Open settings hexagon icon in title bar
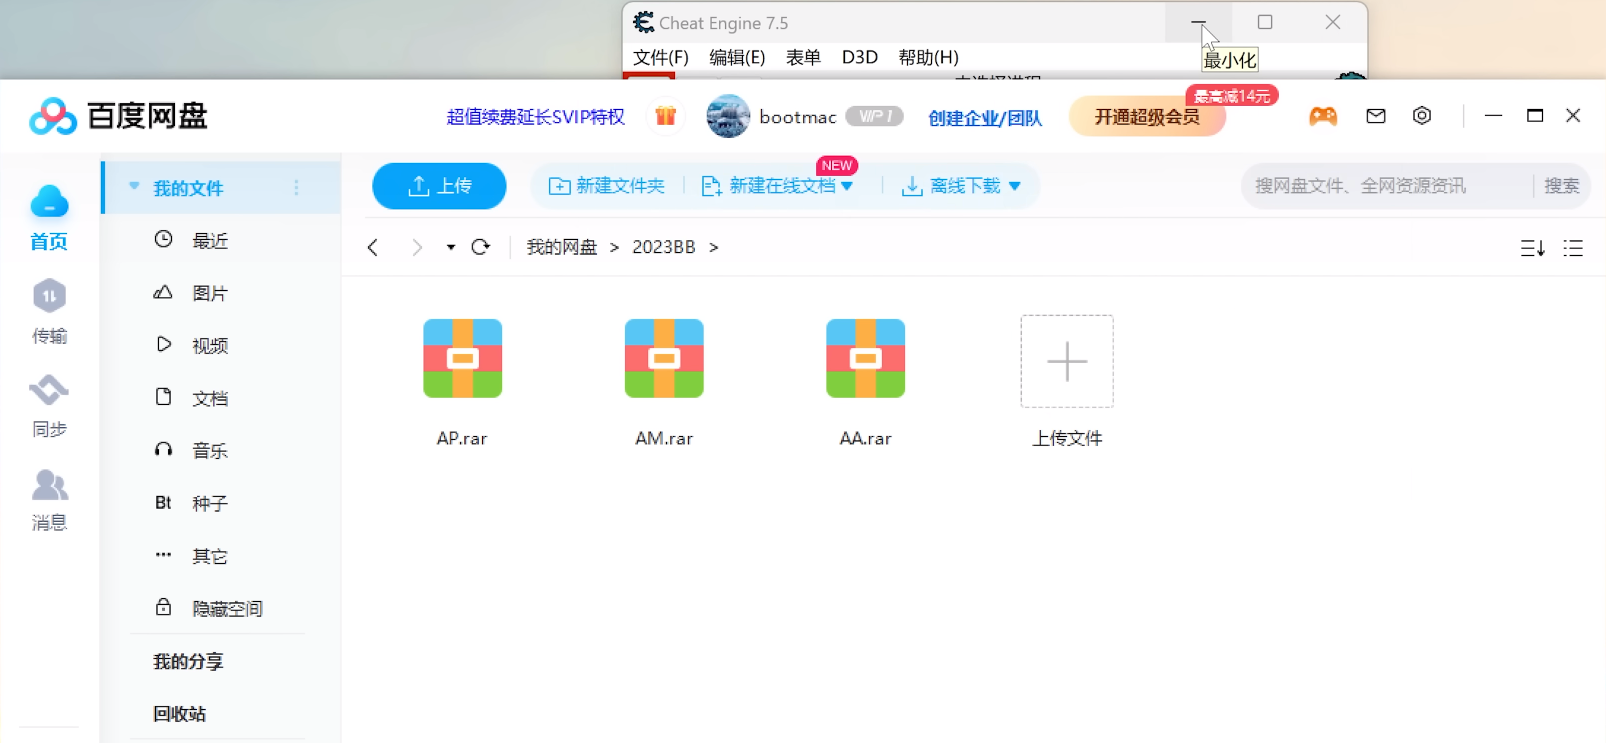 pyautogui.click(x=1422, y=116)
